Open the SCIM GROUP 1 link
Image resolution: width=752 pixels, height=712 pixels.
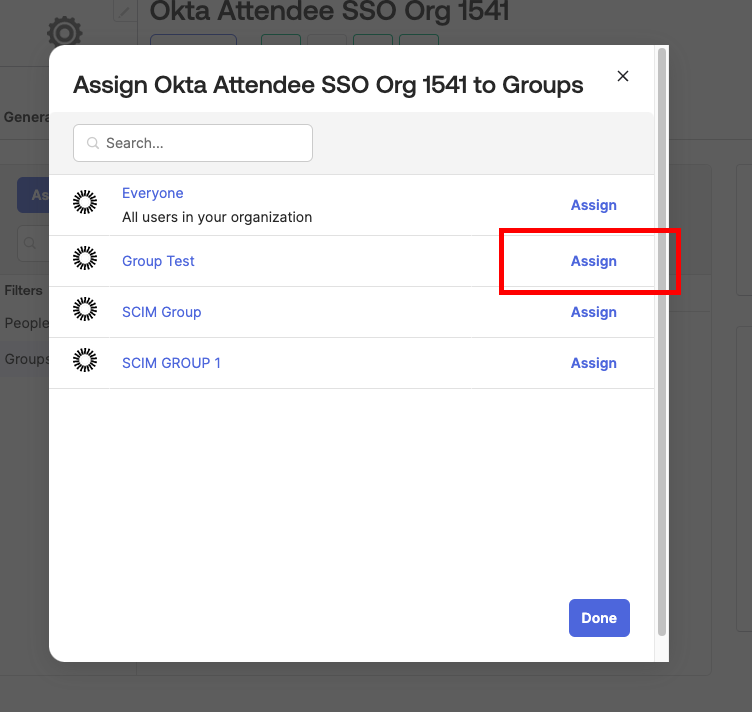(x=171, y=363)
